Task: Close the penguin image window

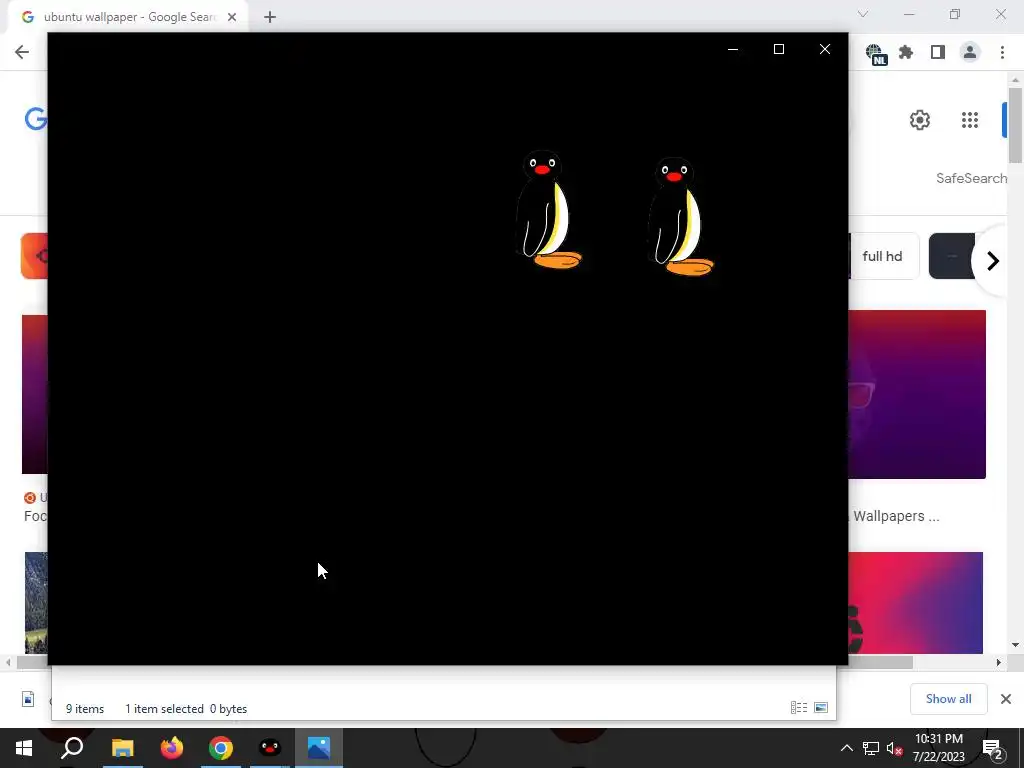Action: click(825, 49)
